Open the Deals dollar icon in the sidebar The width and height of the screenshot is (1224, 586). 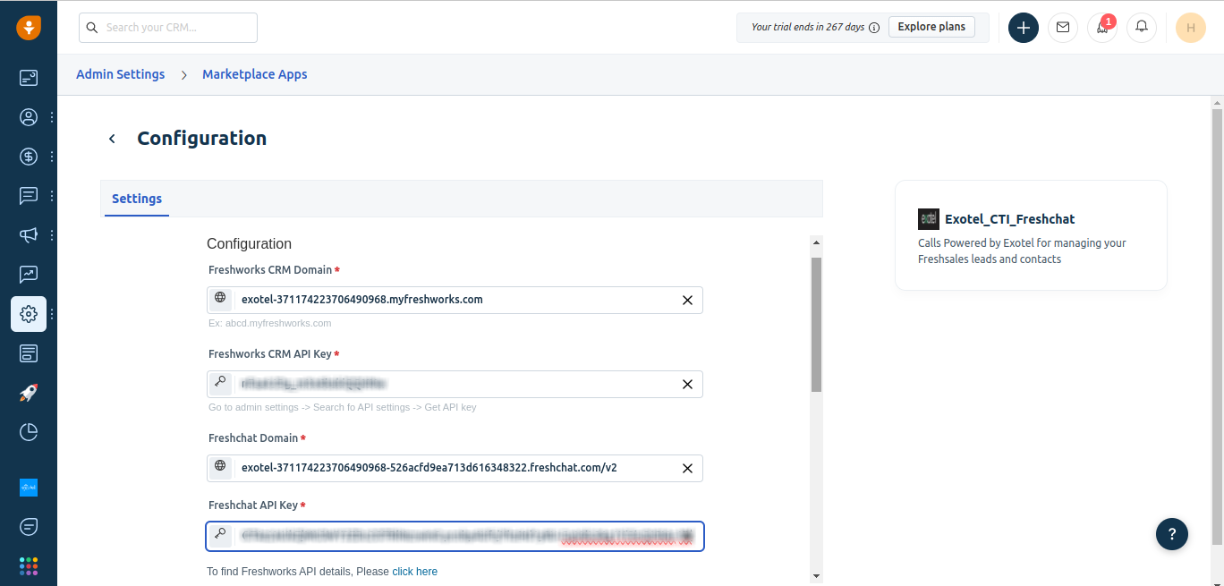28,156
